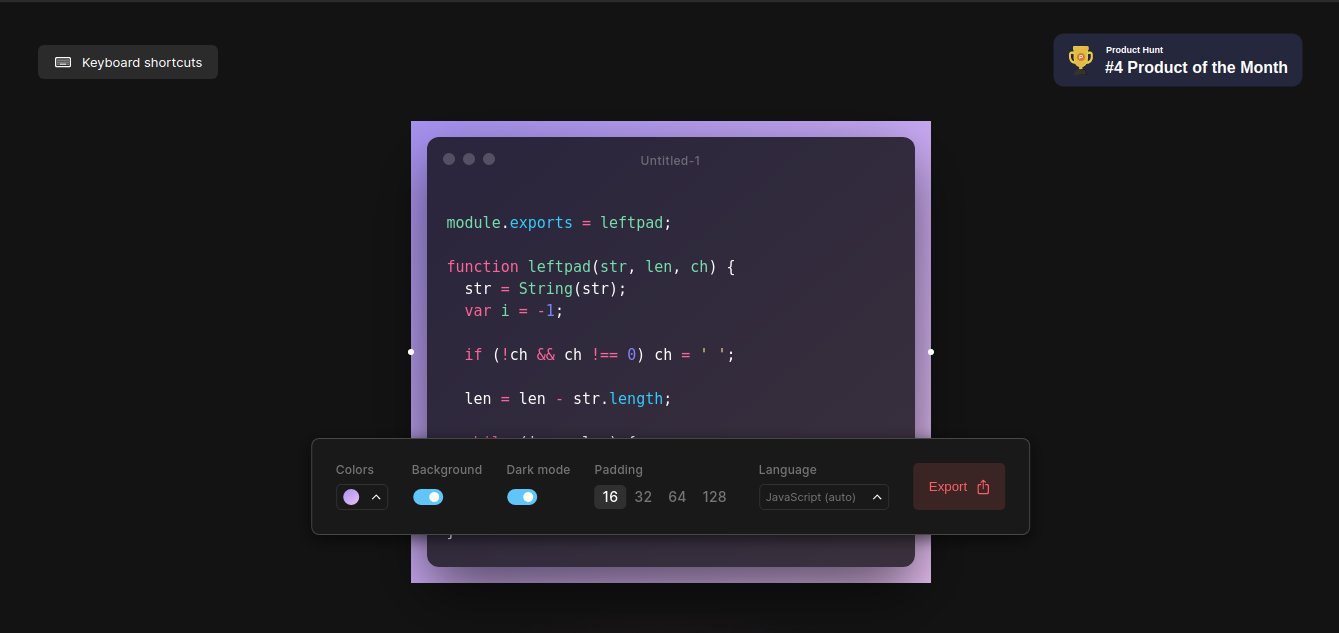Open the JavaScript (auto) language dropdown
This screenshot has height=633, width=1339.
click(823, 497)
